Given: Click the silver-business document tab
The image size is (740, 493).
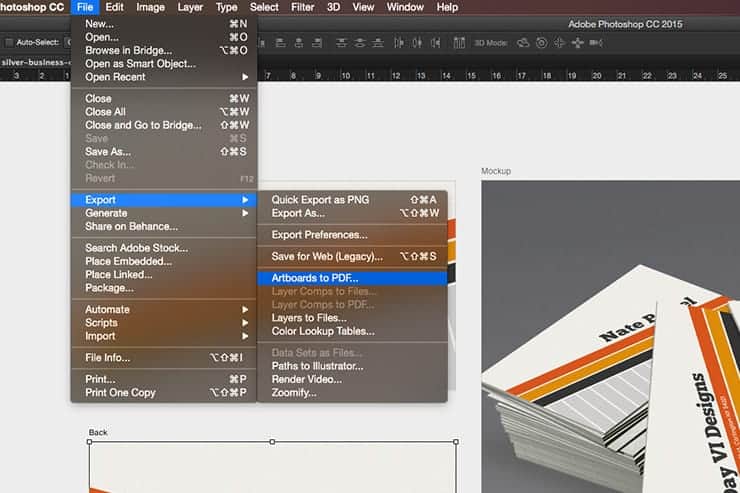Looking at the screenshot, I should [x=36, y=62].
